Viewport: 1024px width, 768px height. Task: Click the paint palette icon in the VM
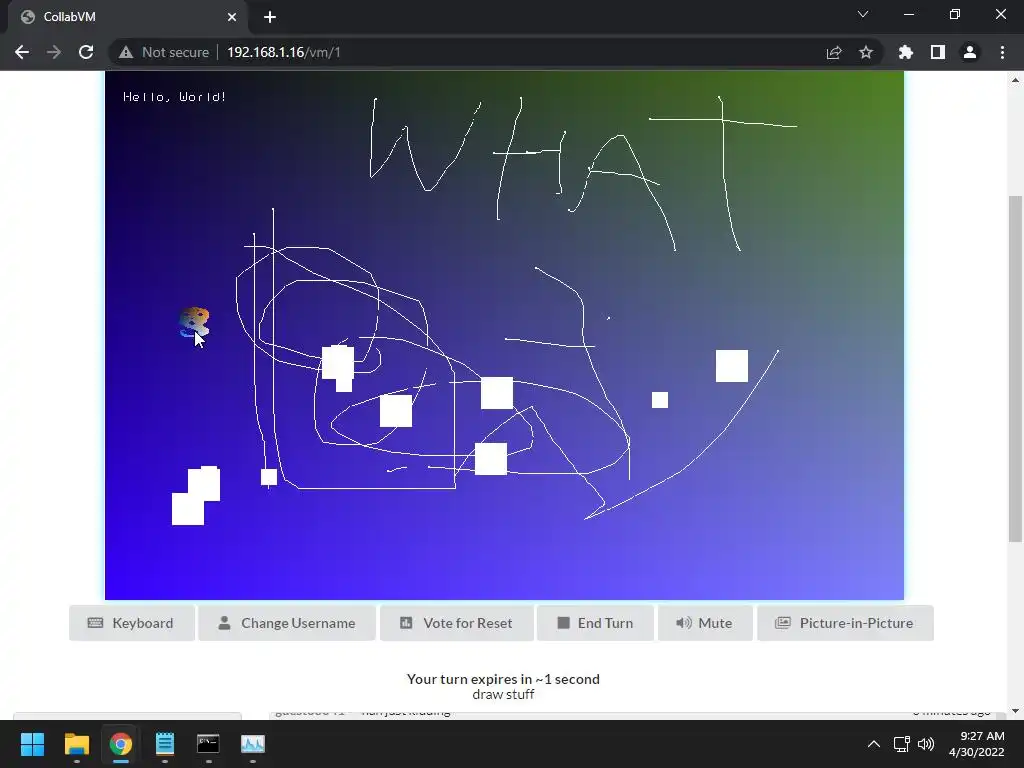(x=194, y=323)
